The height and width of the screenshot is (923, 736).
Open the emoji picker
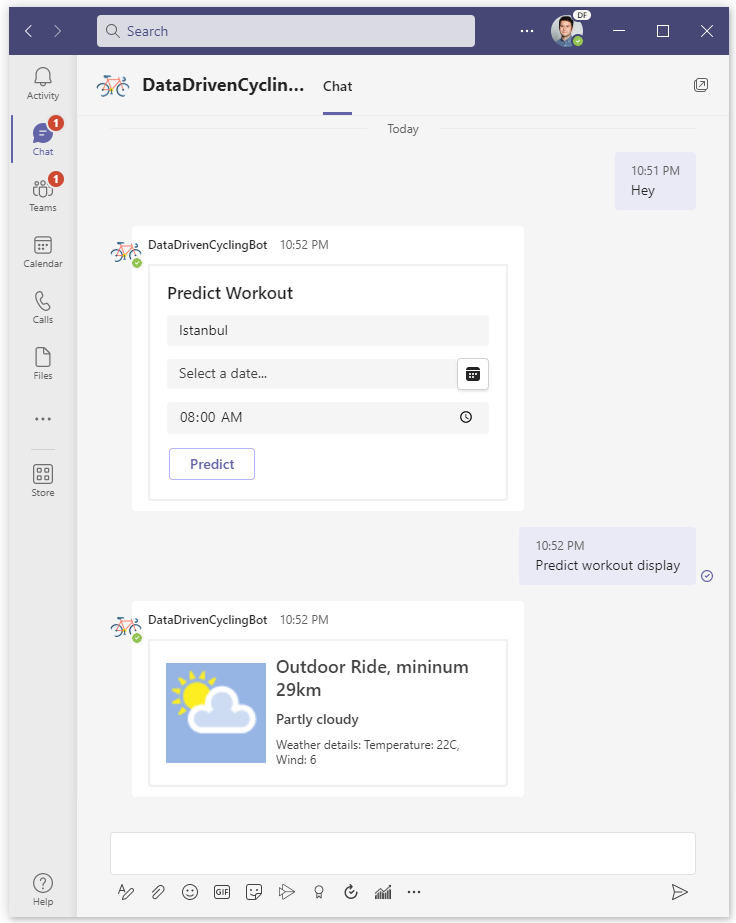coord(190,892)
